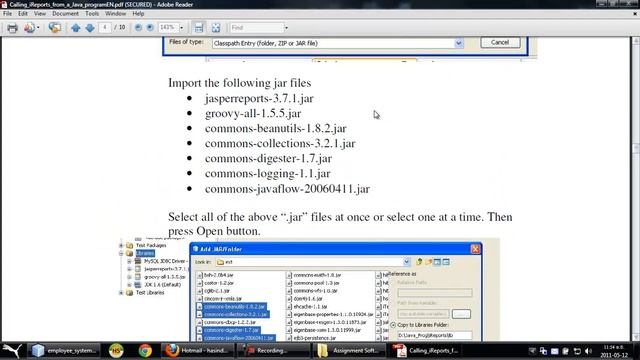Click Libraries node in pictured project tree
This screenshot has height=360, width=640.
145,253
